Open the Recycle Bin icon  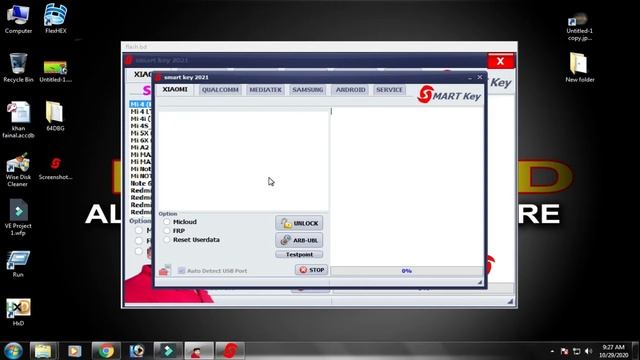coord(18,68)
